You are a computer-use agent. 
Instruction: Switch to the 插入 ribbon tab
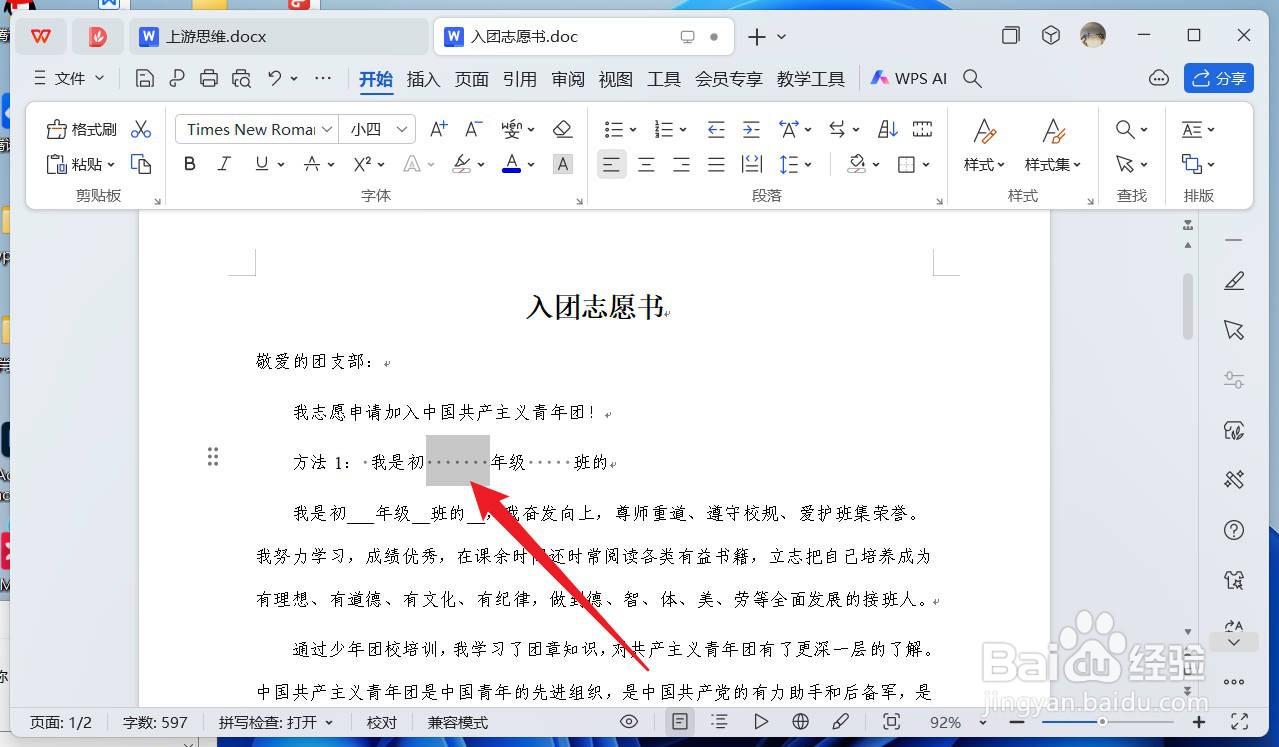coord(422,79)
